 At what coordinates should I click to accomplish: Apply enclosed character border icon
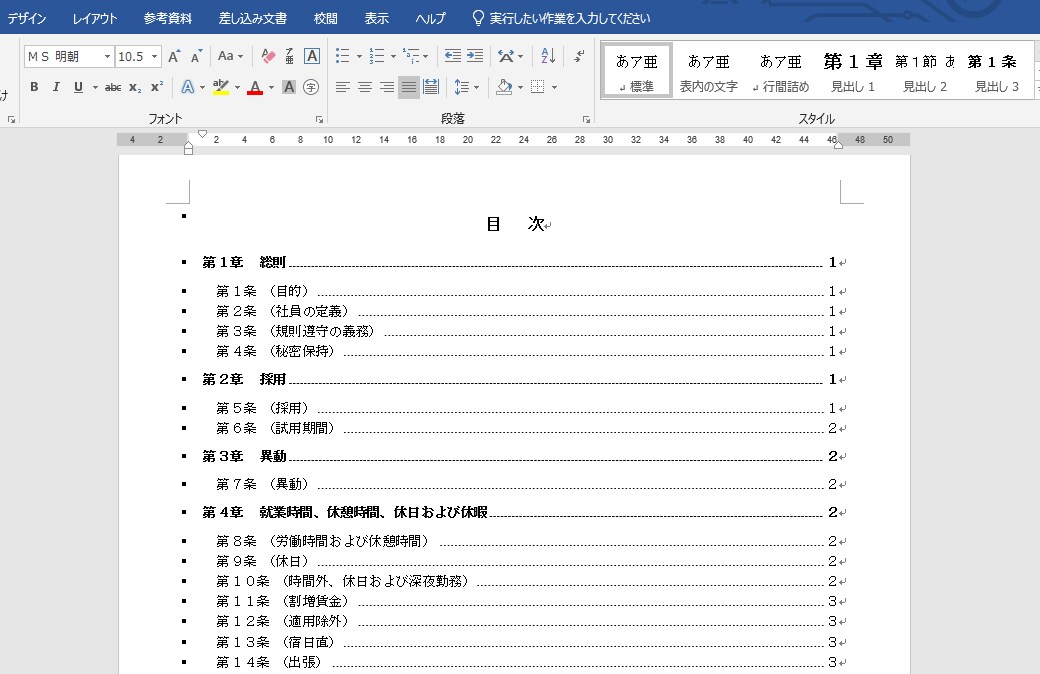312,56
